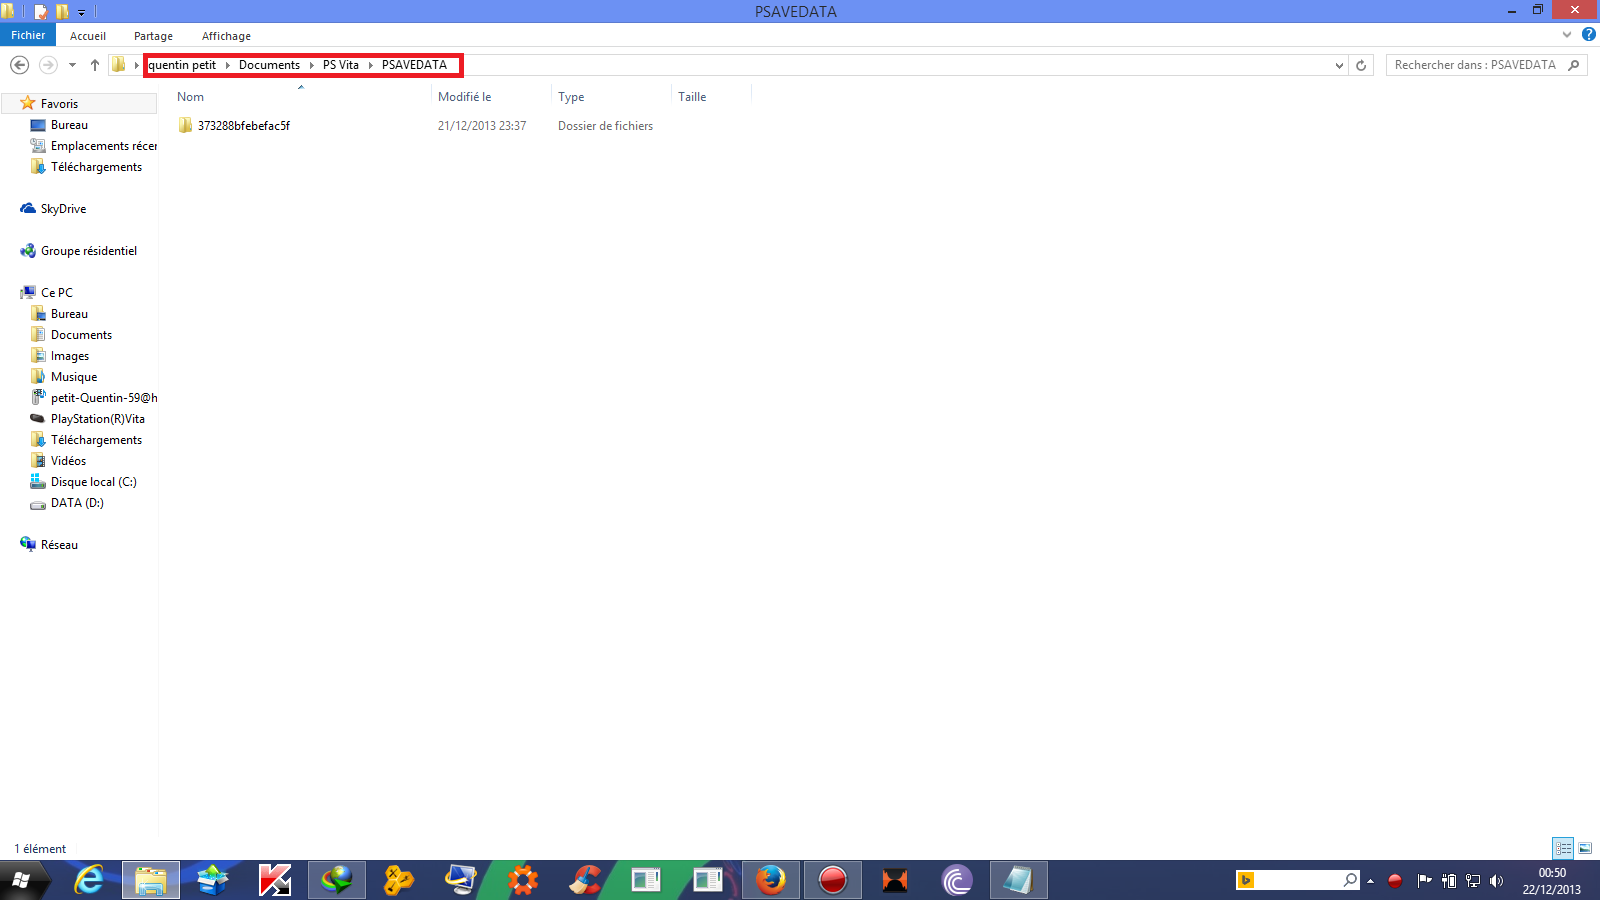Select Favoris in the navigation pane
The height and width of the screenshot is (900, 1600).
[59, 104]
